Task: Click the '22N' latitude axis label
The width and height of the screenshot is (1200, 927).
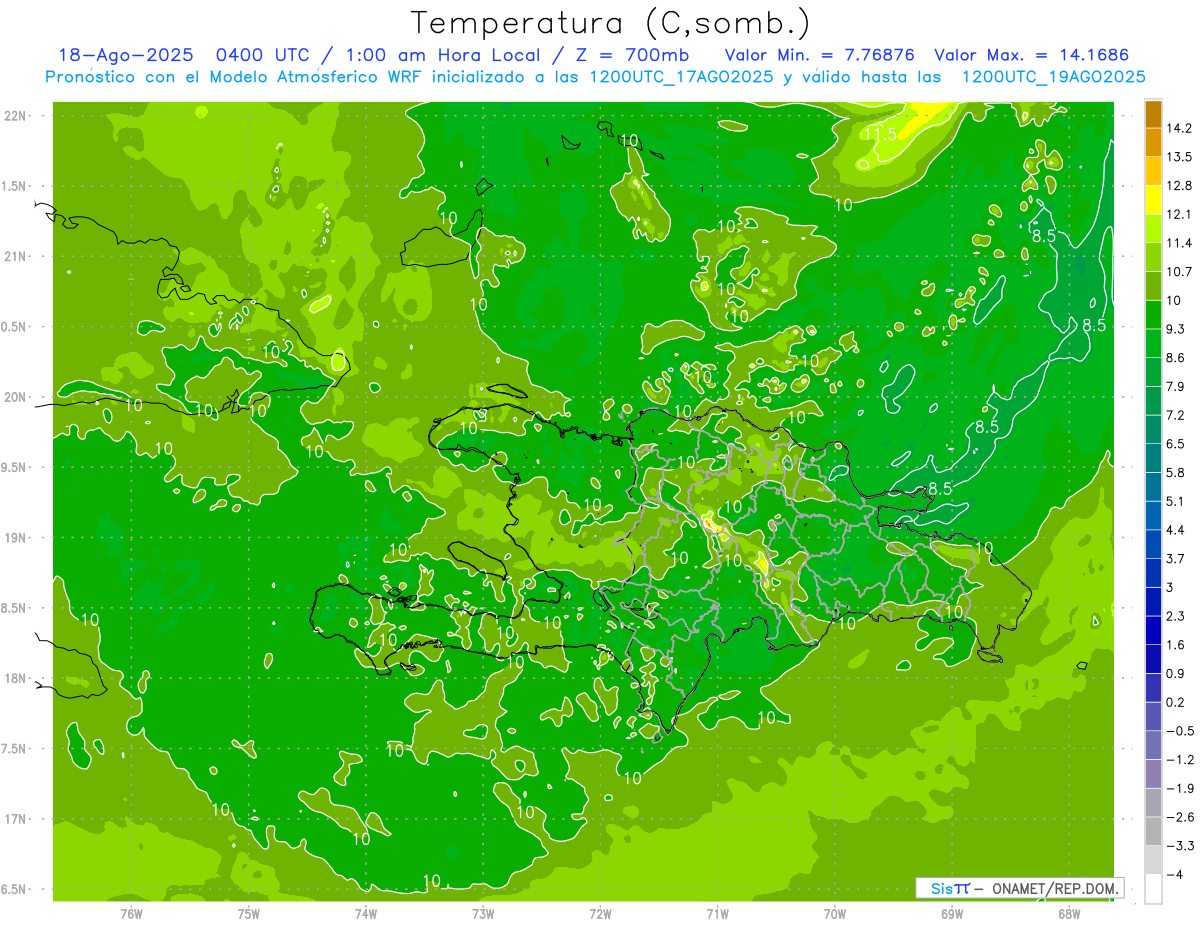Action: coord(16,116)
